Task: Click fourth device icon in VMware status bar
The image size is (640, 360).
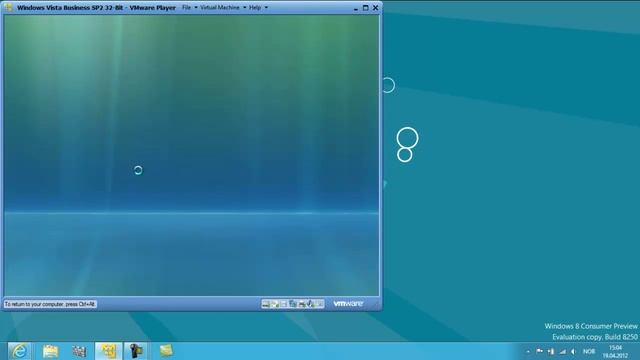Action: 293,304
